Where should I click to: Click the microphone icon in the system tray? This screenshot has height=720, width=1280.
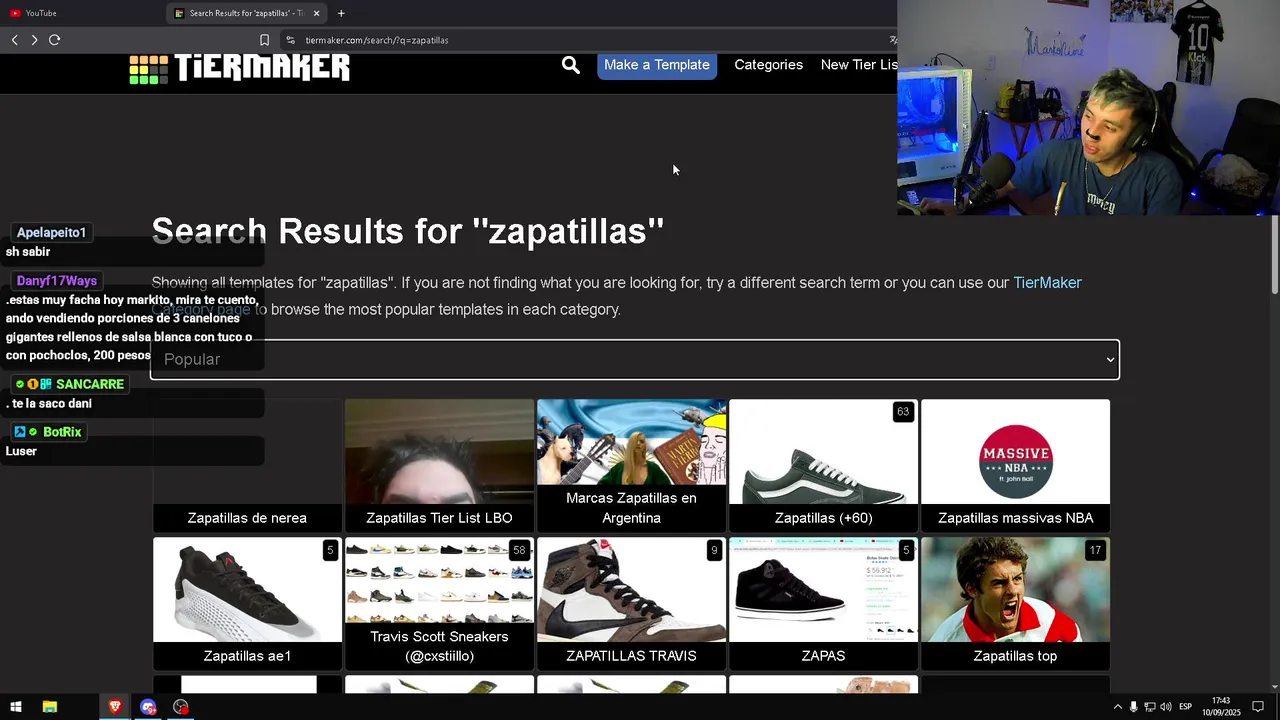(1134, 707)
